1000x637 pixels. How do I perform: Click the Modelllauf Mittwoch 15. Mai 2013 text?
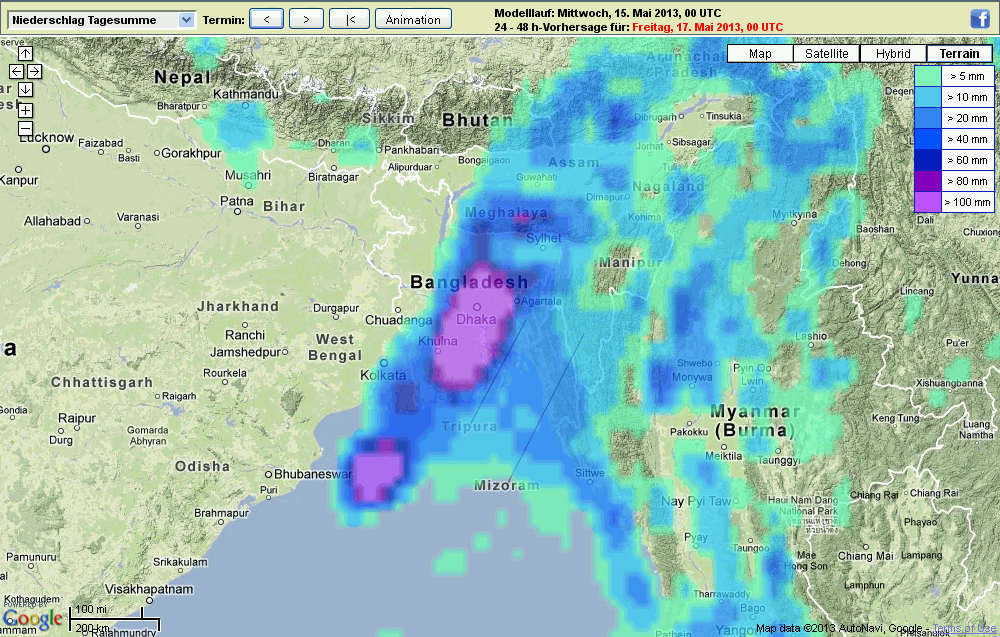[x=608, y=13]
